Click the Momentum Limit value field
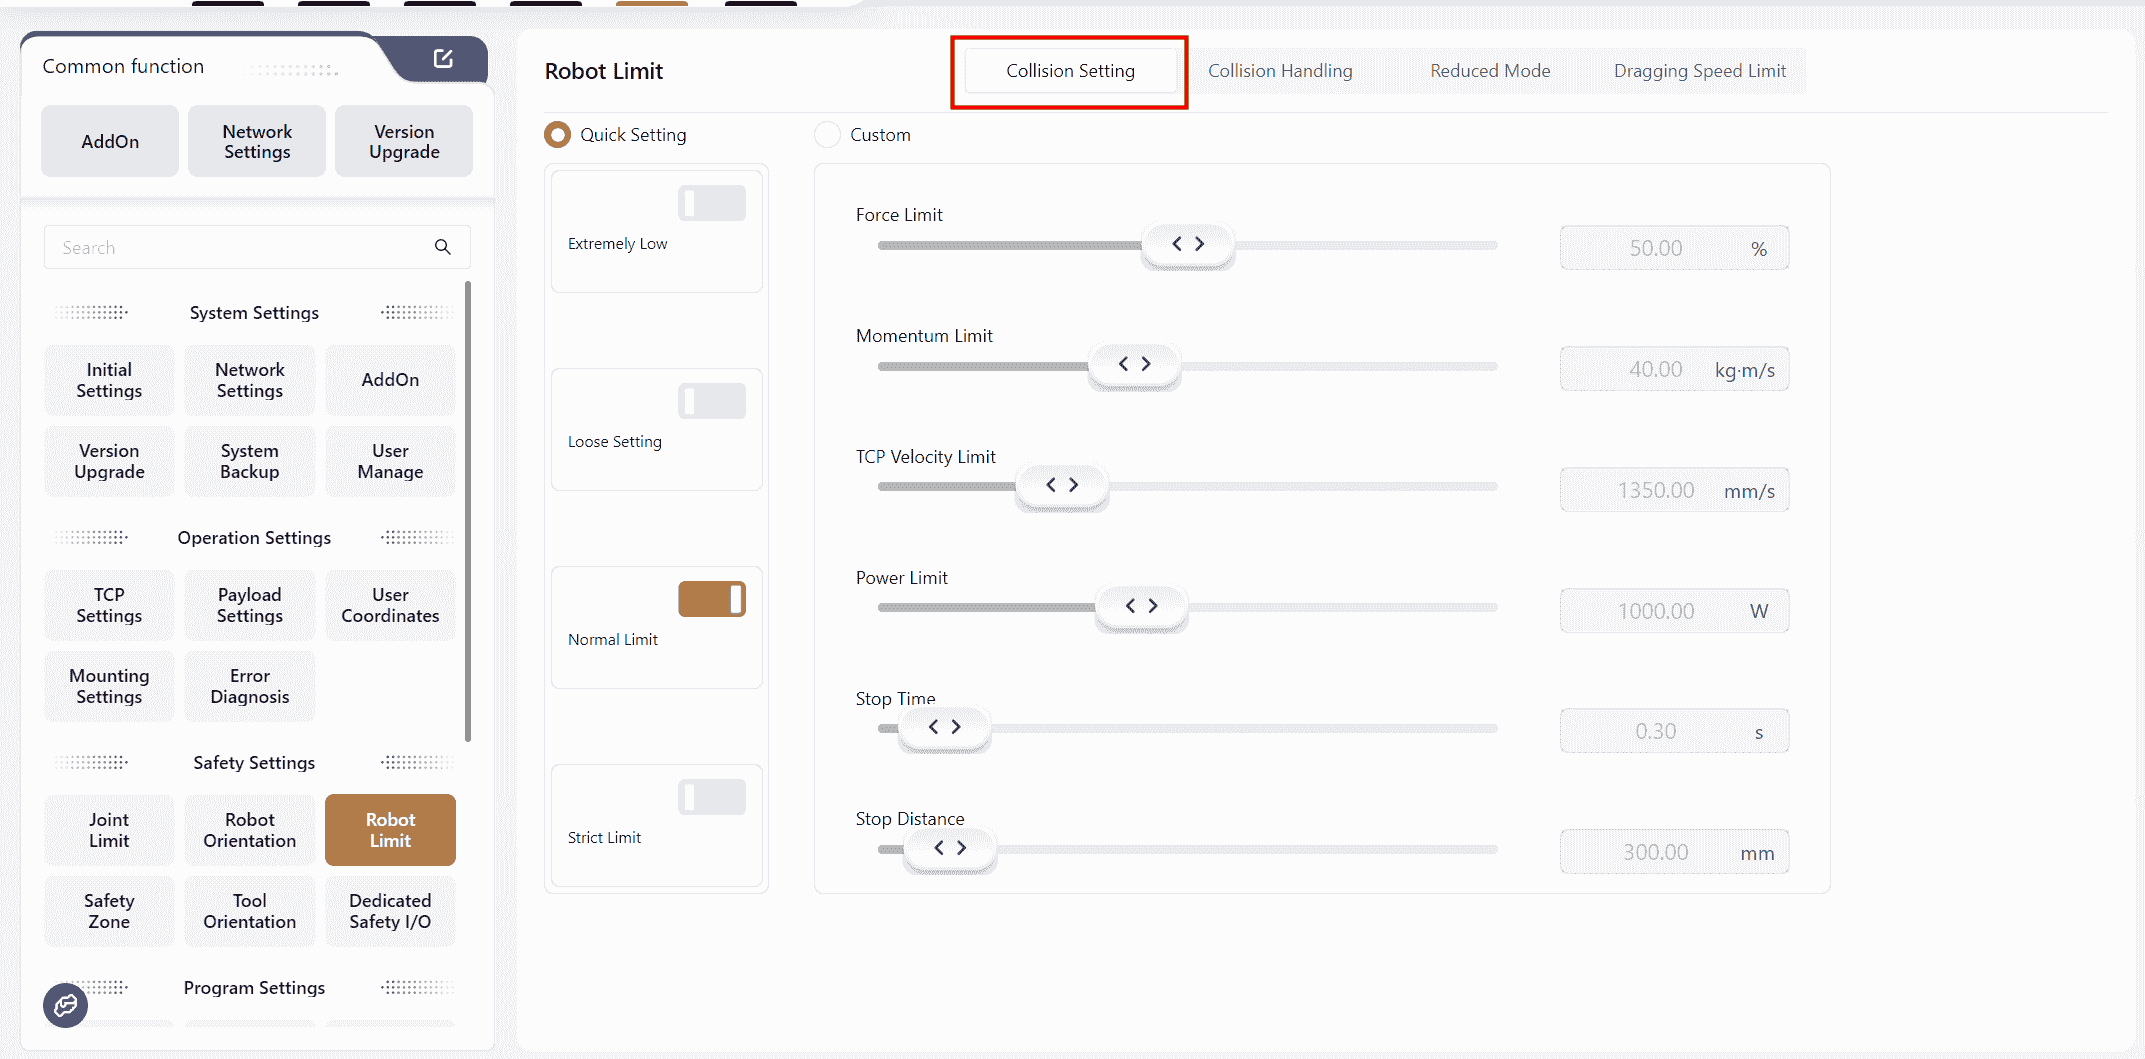2145x1059 pixels. click(1656, 369)
